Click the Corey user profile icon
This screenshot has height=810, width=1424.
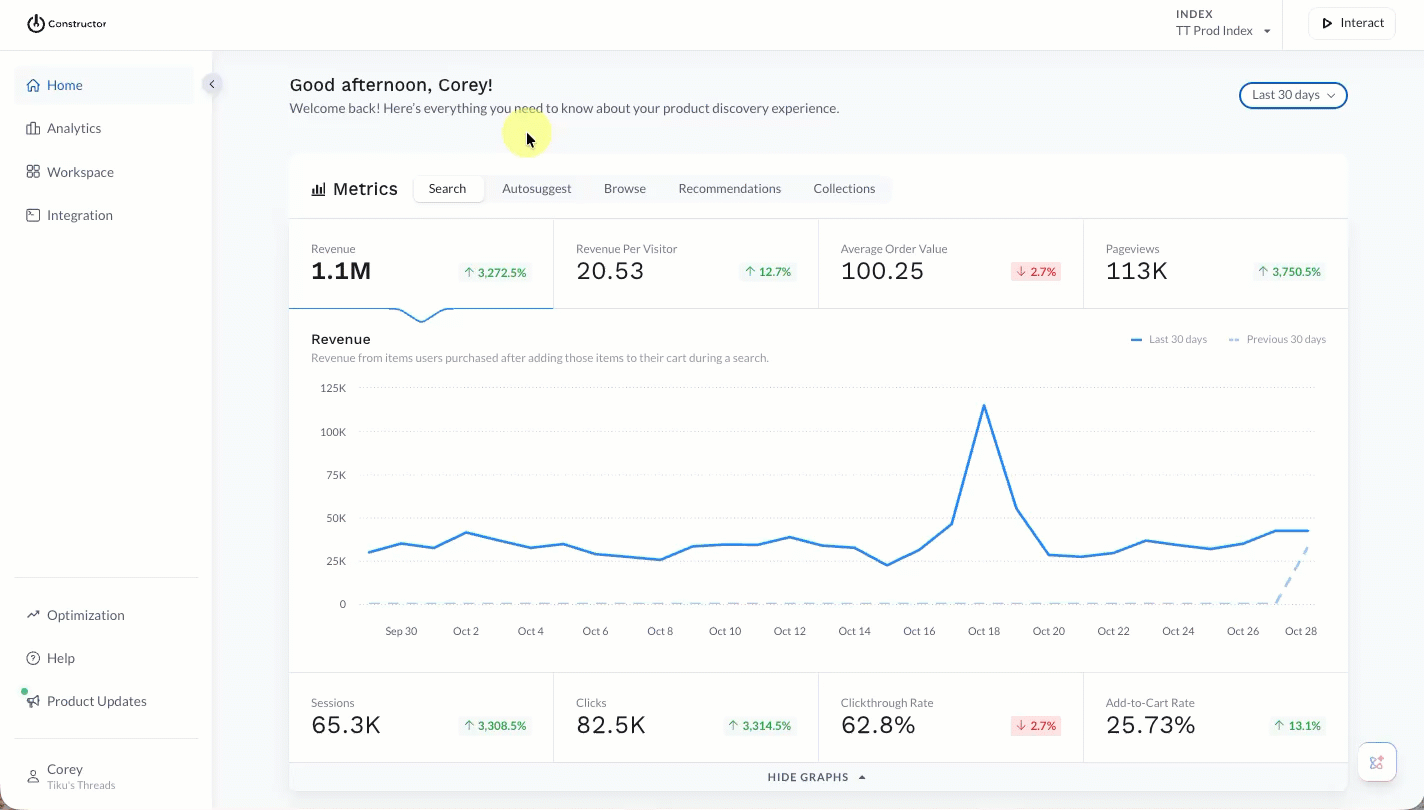click(x=33, y=776)
